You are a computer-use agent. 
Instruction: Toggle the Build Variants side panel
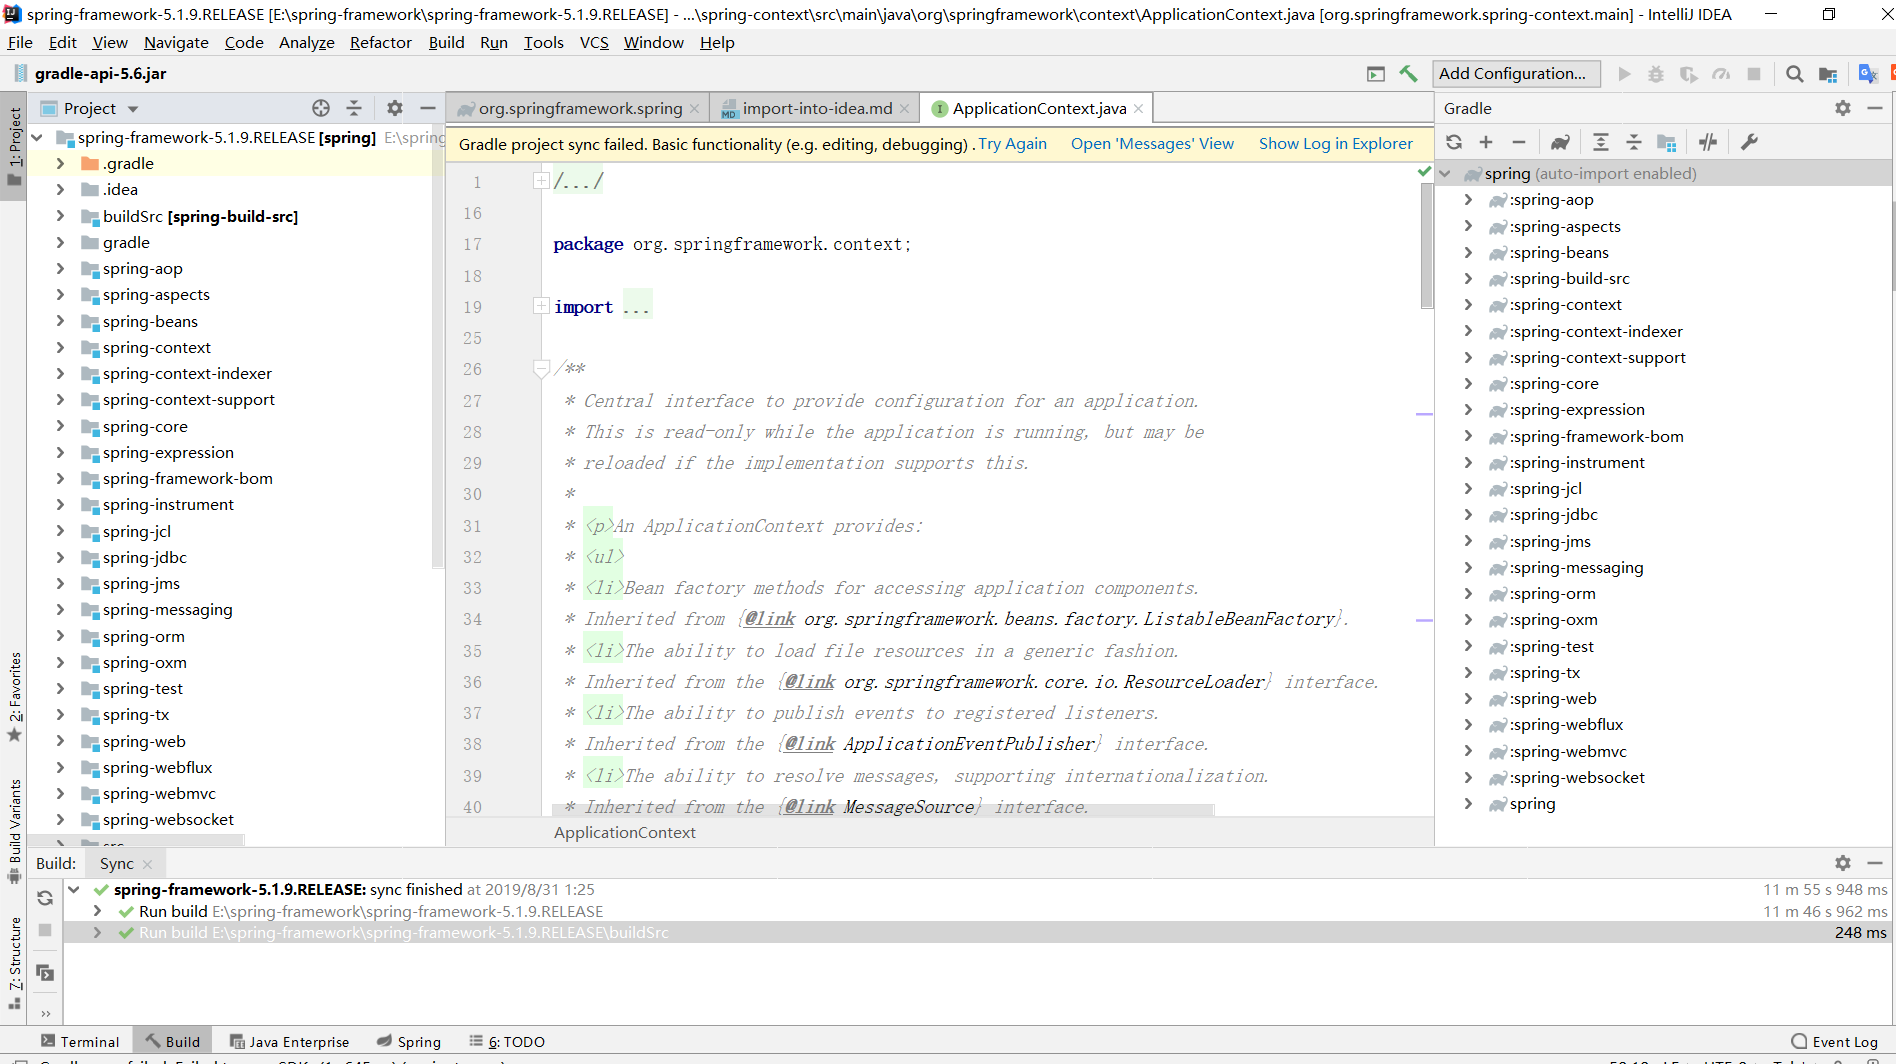14,829
